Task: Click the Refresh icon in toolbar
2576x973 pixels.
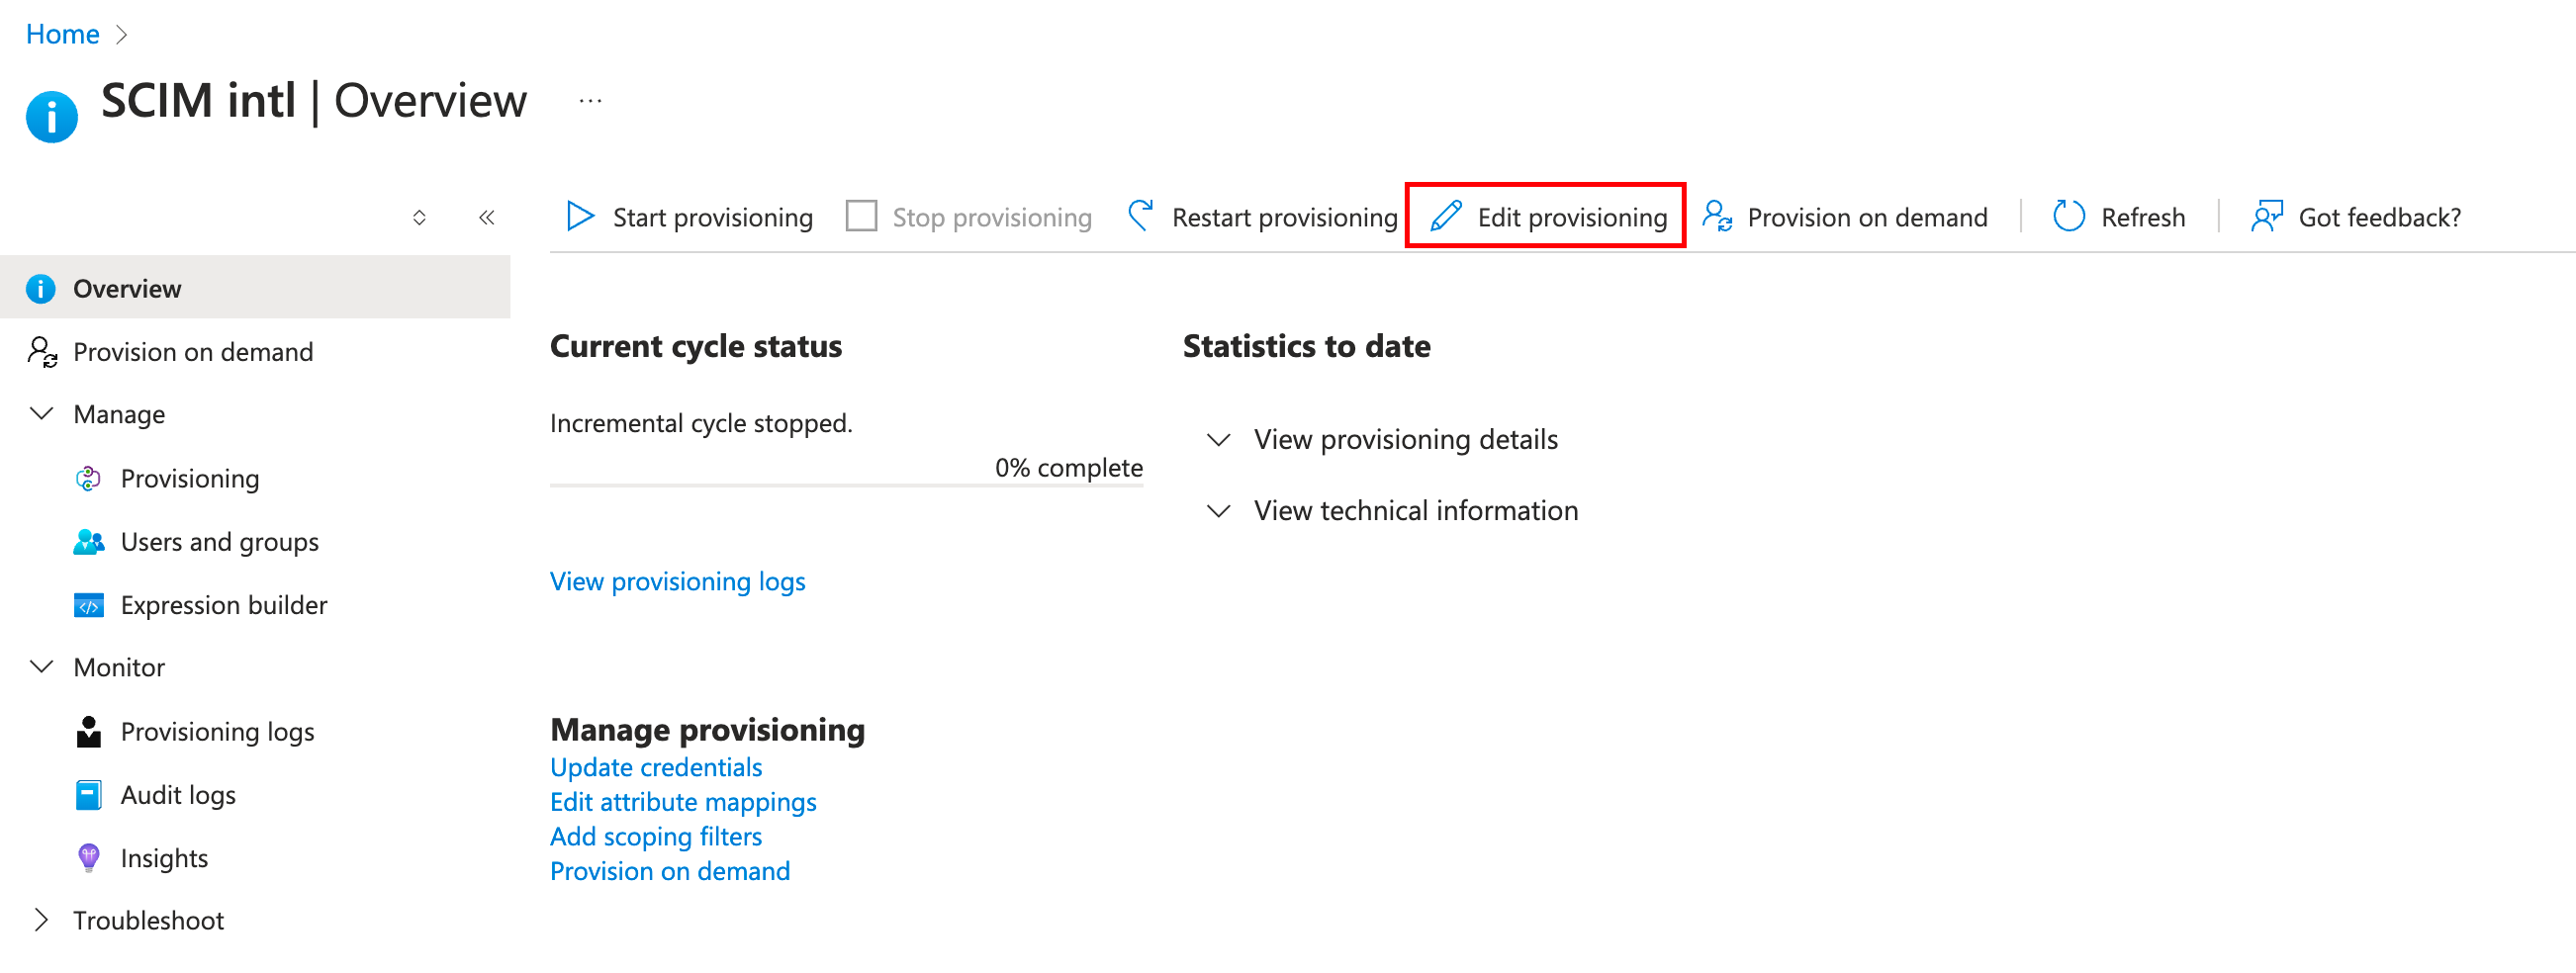Action: (x=2068, y=216)
